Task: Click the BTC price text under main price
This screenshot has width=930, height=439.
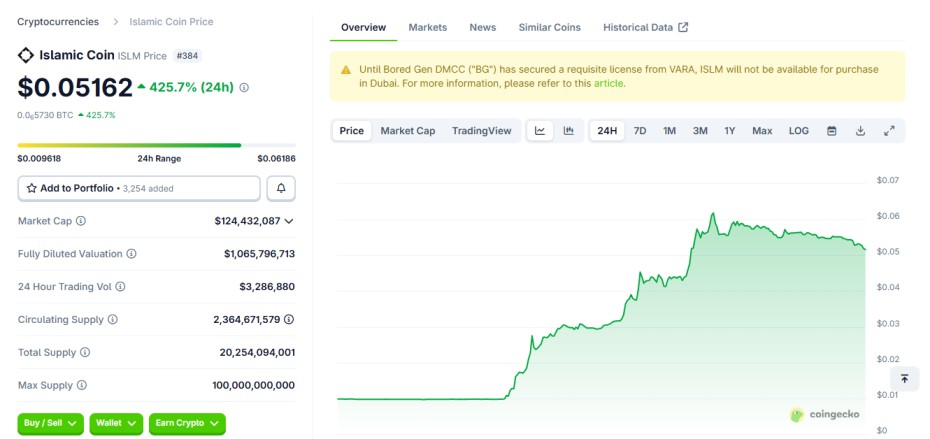Action: tap(45, 116)
